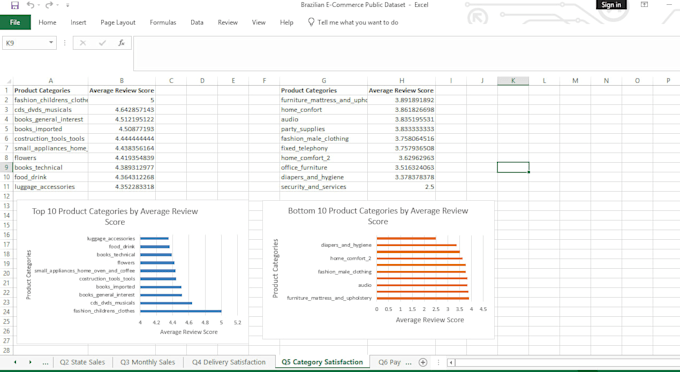This screenshot has height=372, width=680.
Task: Open the Customize Quick Access Toolbar dropdown
Action: (x=68, y=5)
